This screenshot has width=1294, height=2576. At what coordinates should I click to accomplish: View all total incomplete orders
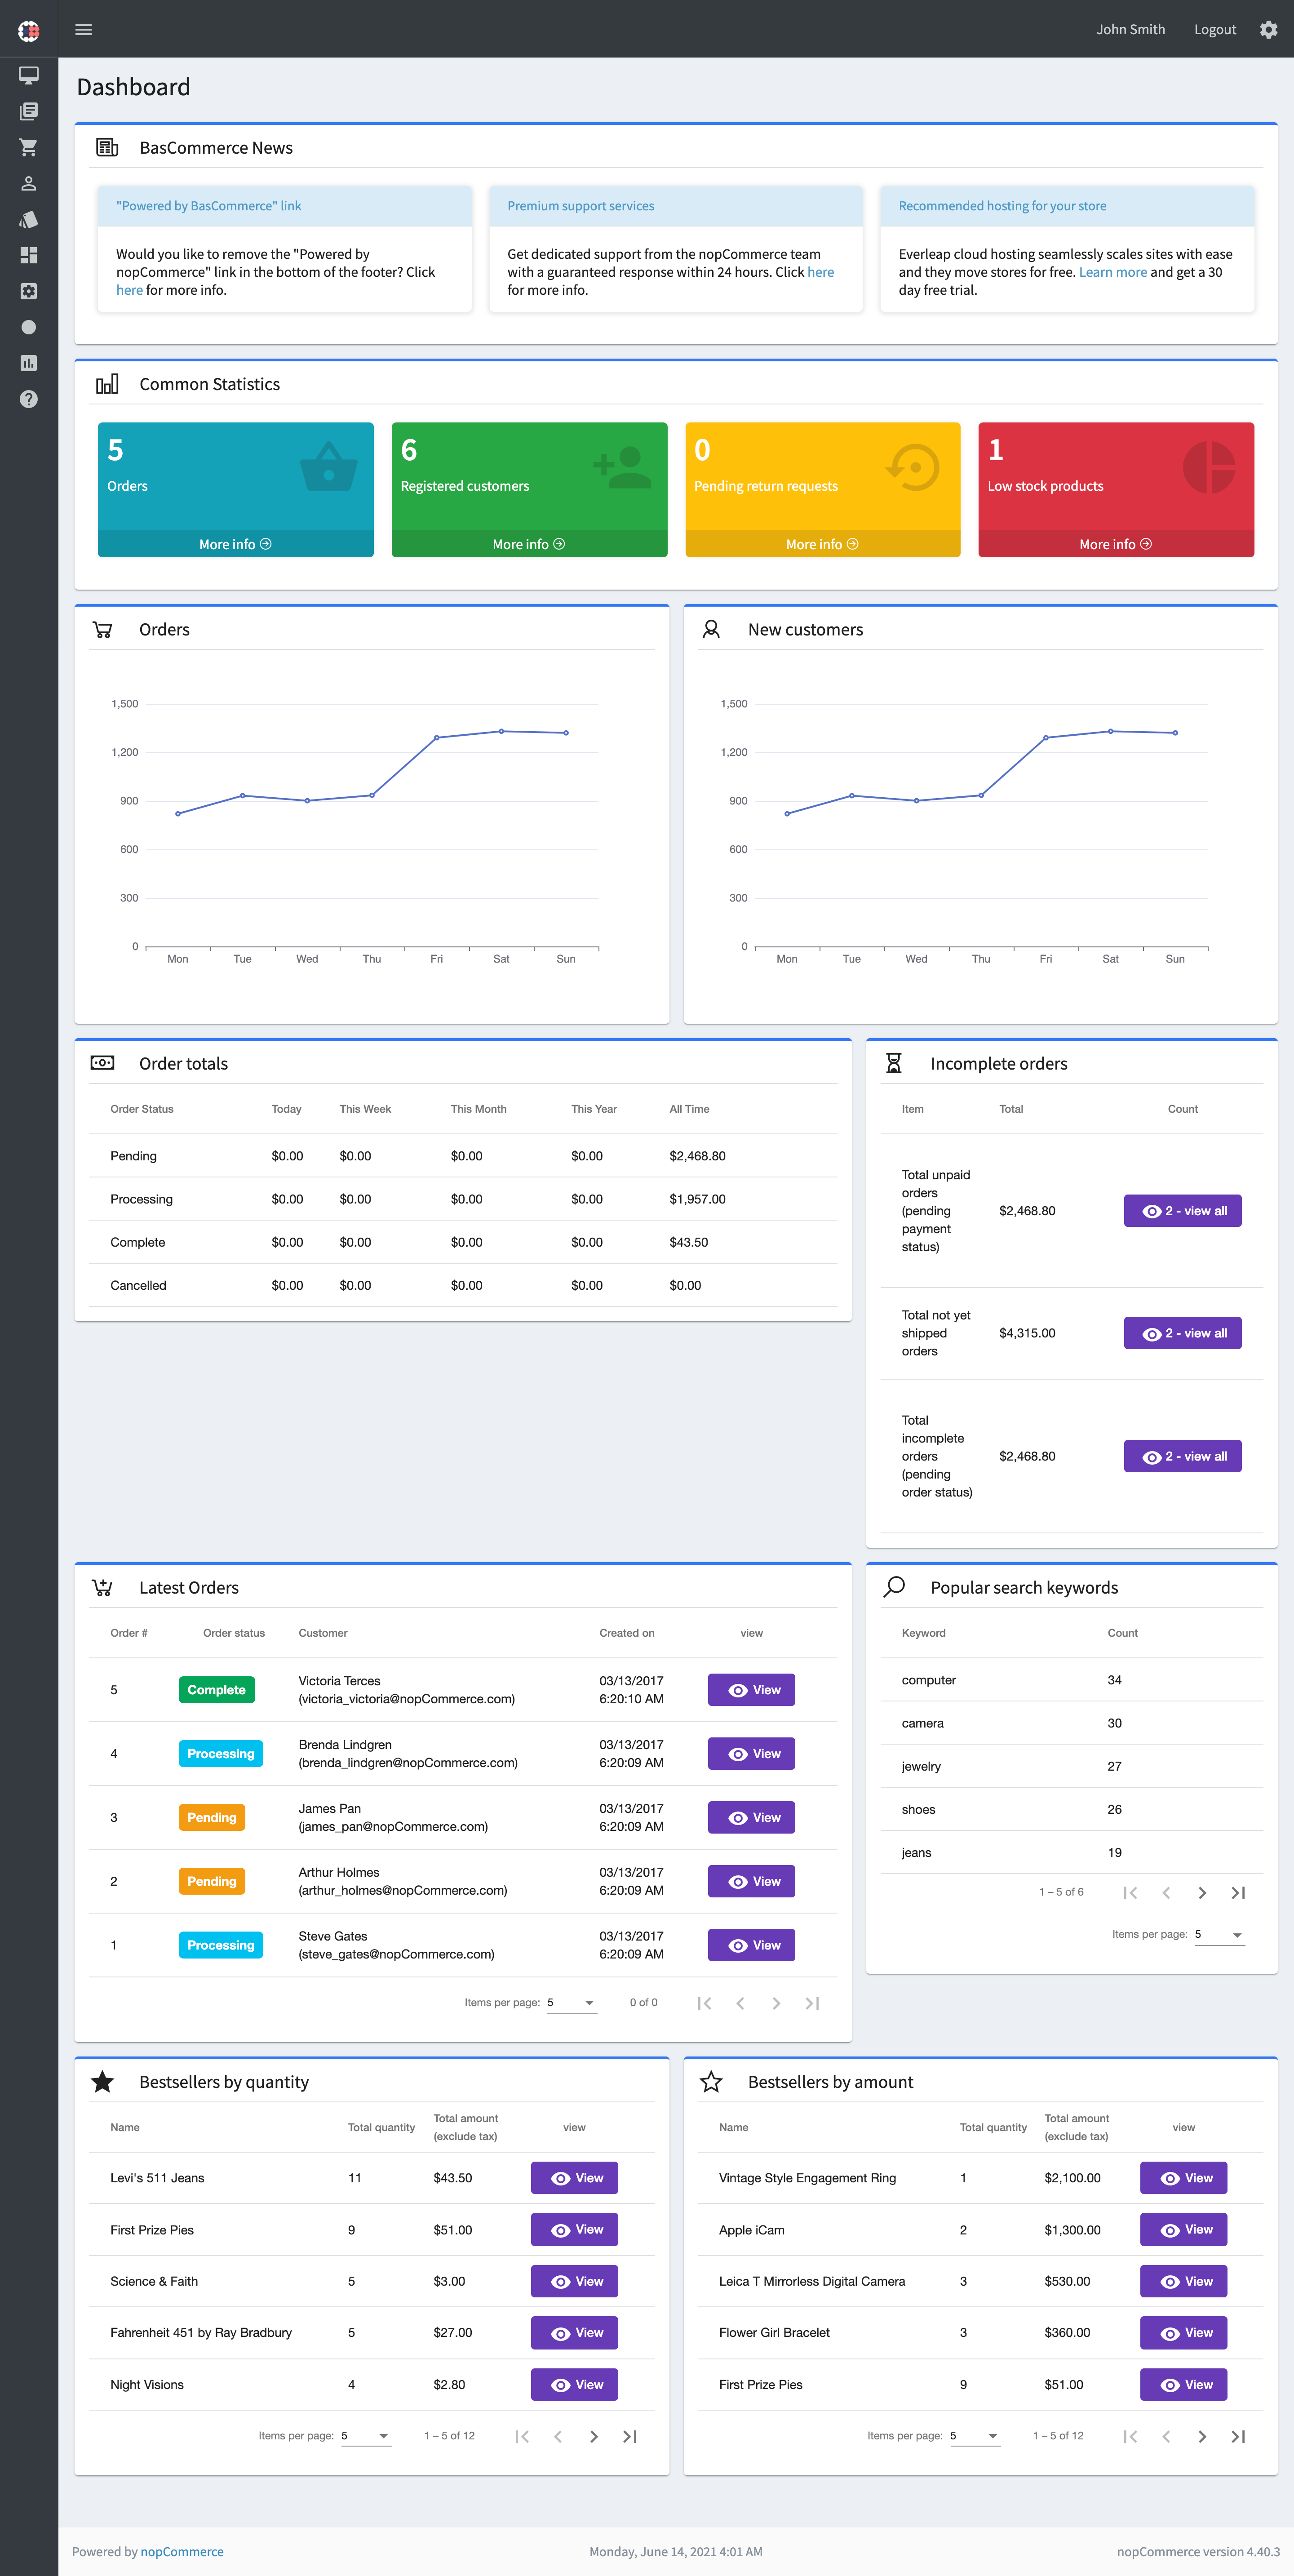(x=1182, y=1456)
